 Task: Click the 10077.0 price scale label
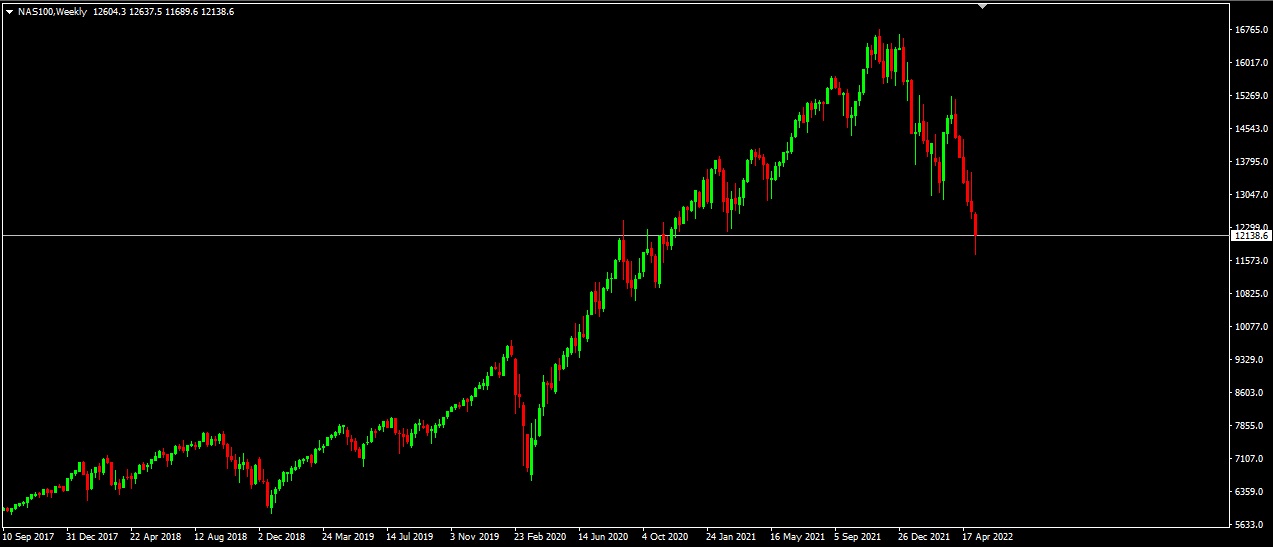[x=1251, y=327]
